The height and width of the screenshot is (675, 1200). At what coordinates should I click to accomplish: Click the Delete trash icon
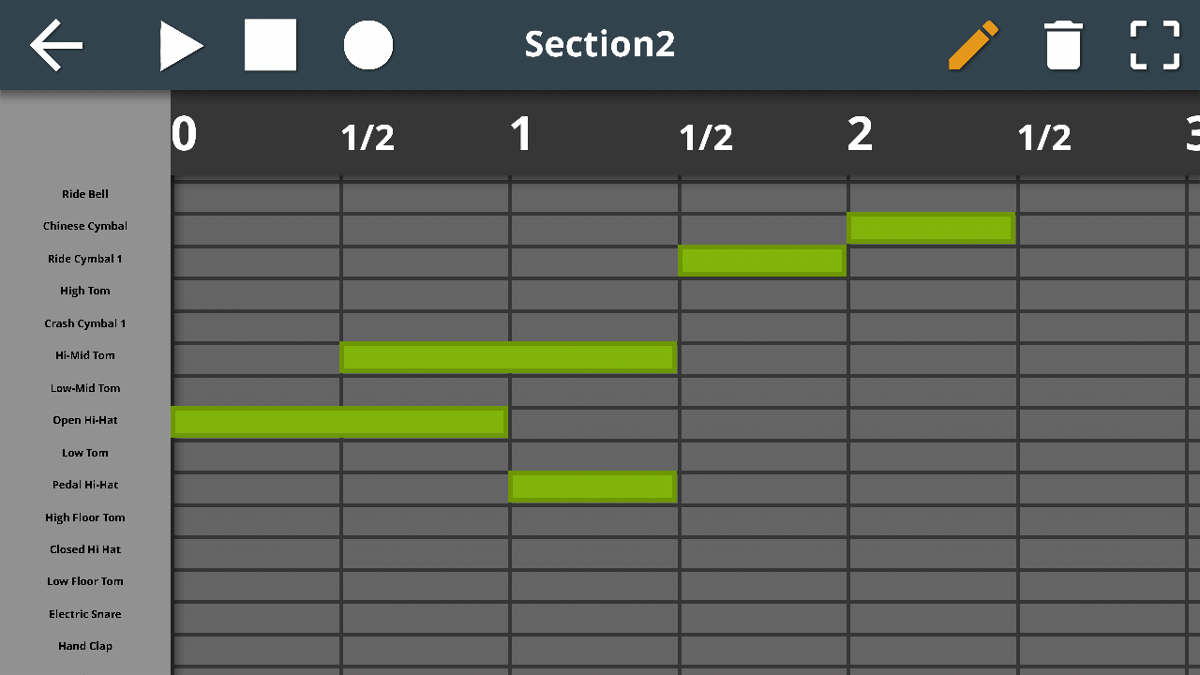pyautogui.click(x=1063, y=44)
